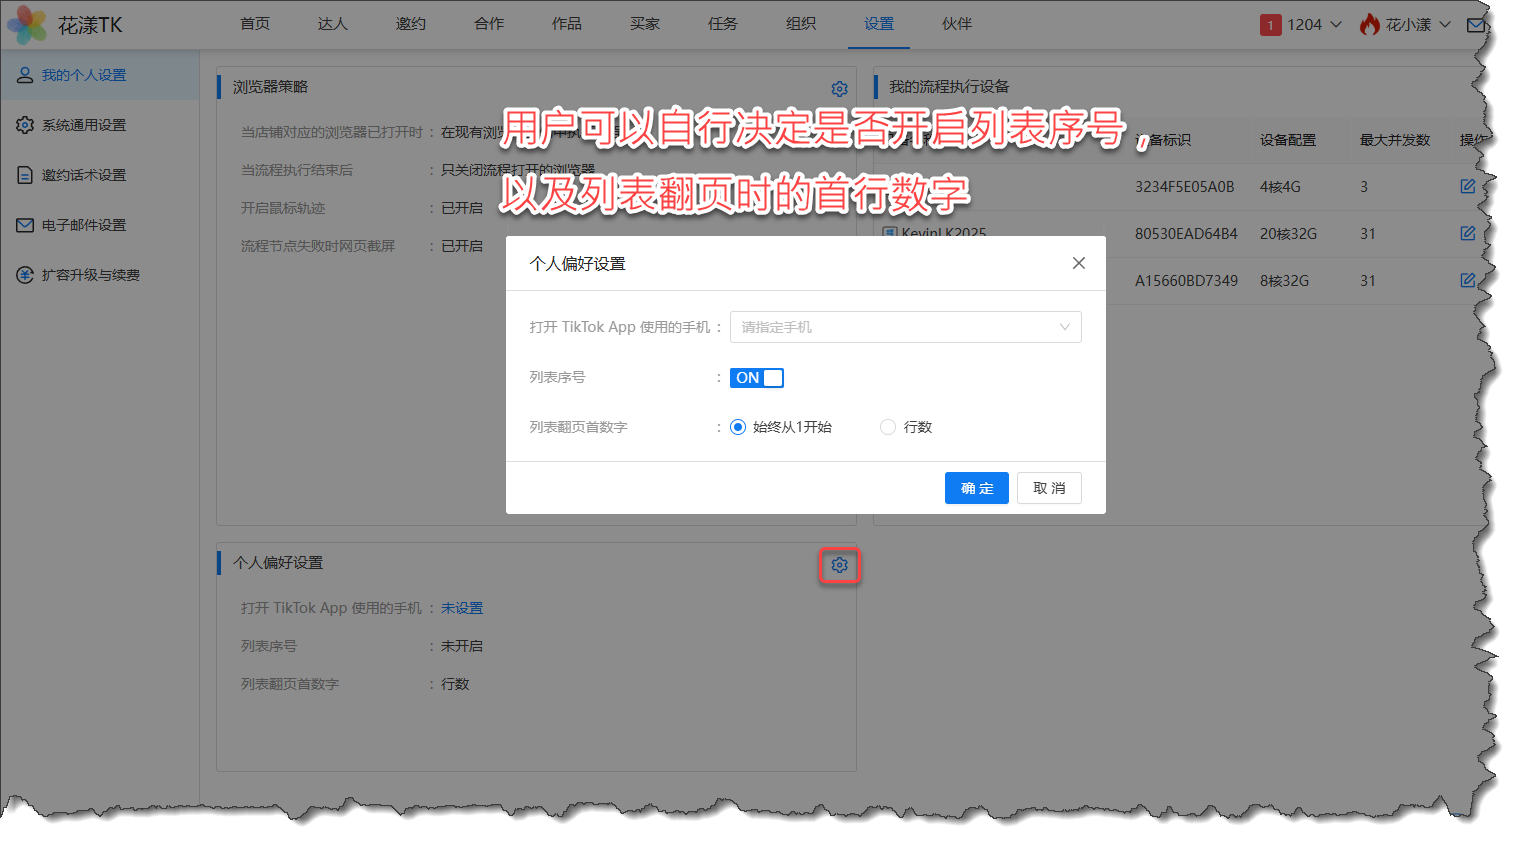
Task: Click the red notification badge icon
Action: tap(1270, 25)
